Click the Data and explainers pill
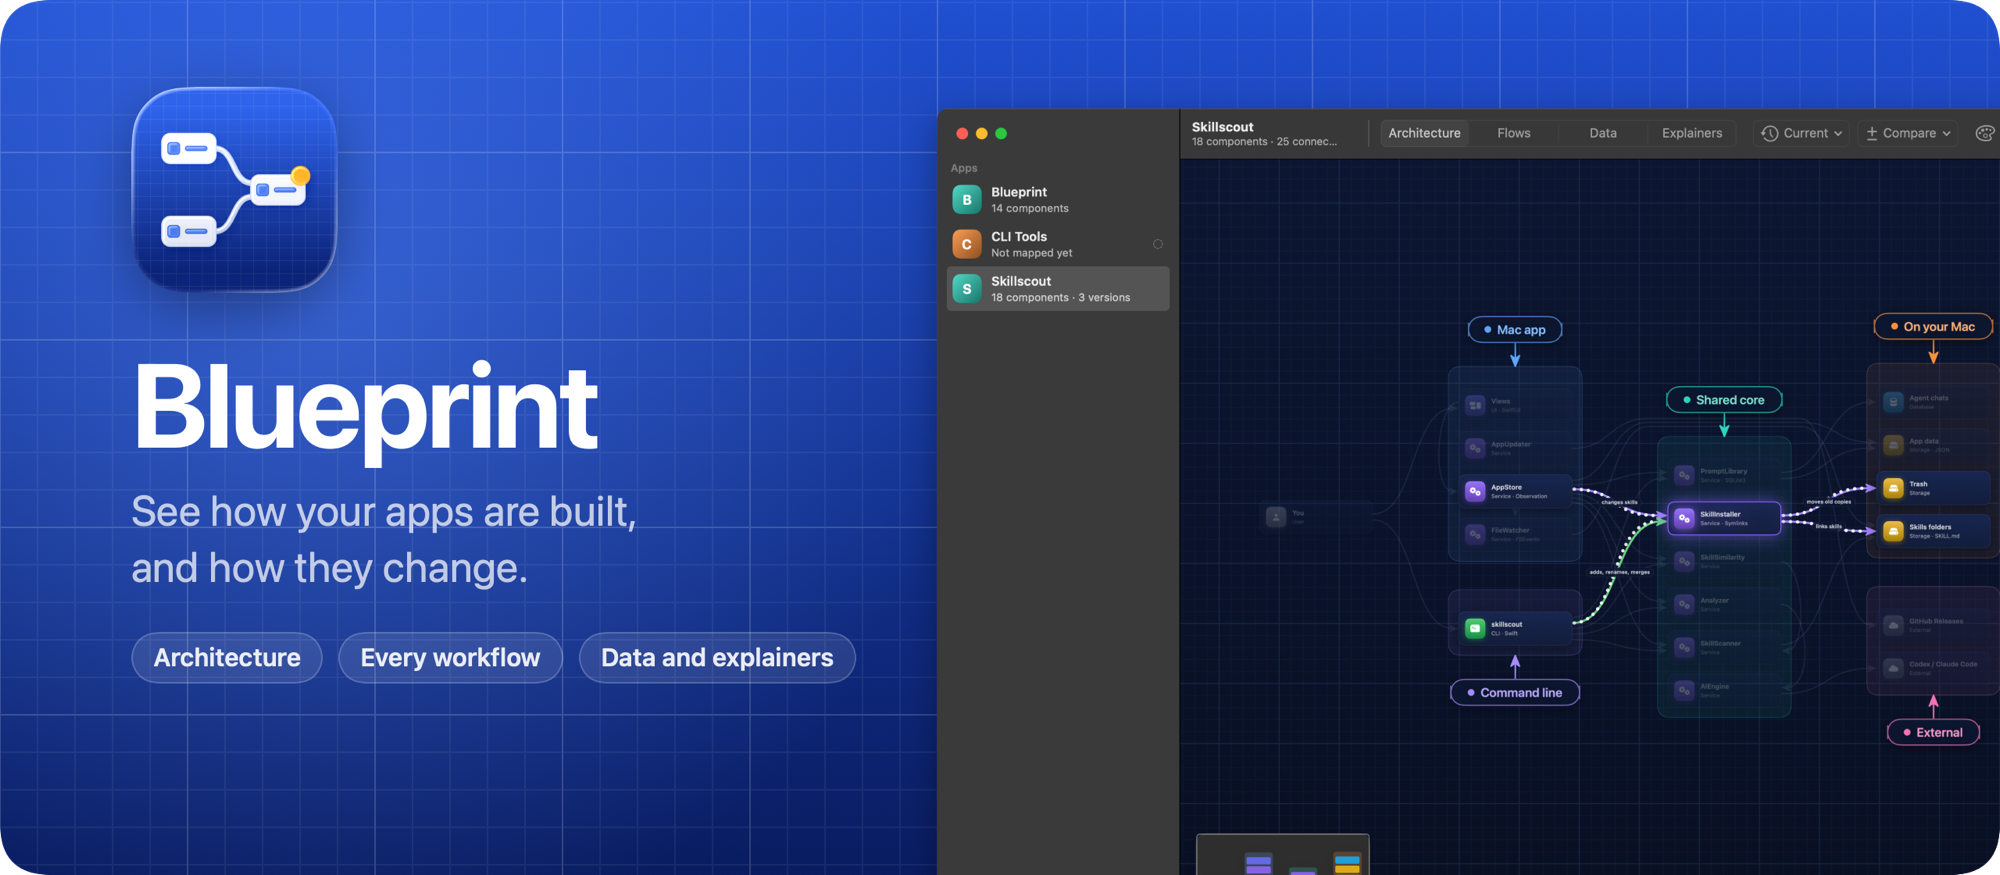This screenshot has height=875, width=2000. tap(717, 658)
